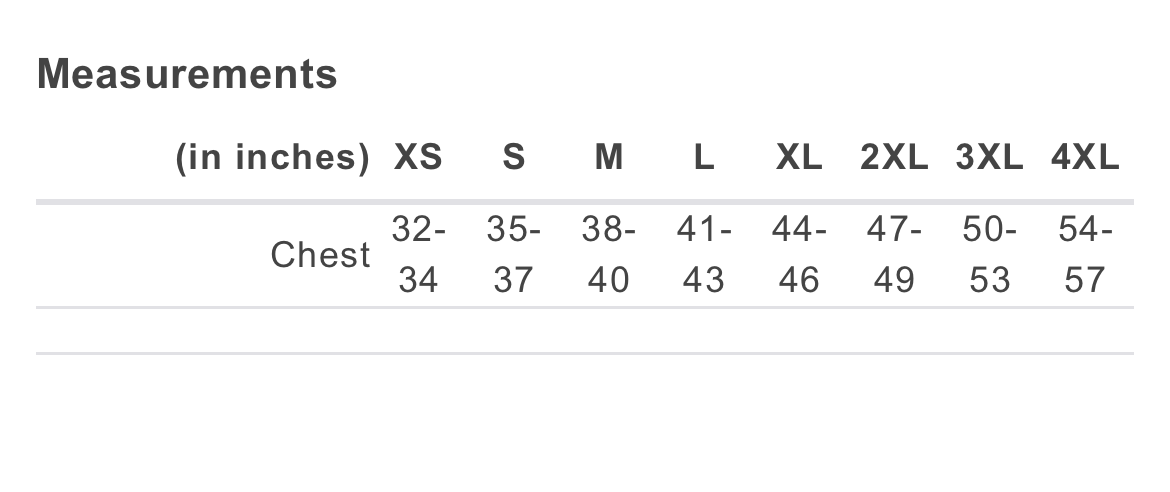Select the 50-53 chest measurement
The image size is (1170, 492).
coord(989,255)
